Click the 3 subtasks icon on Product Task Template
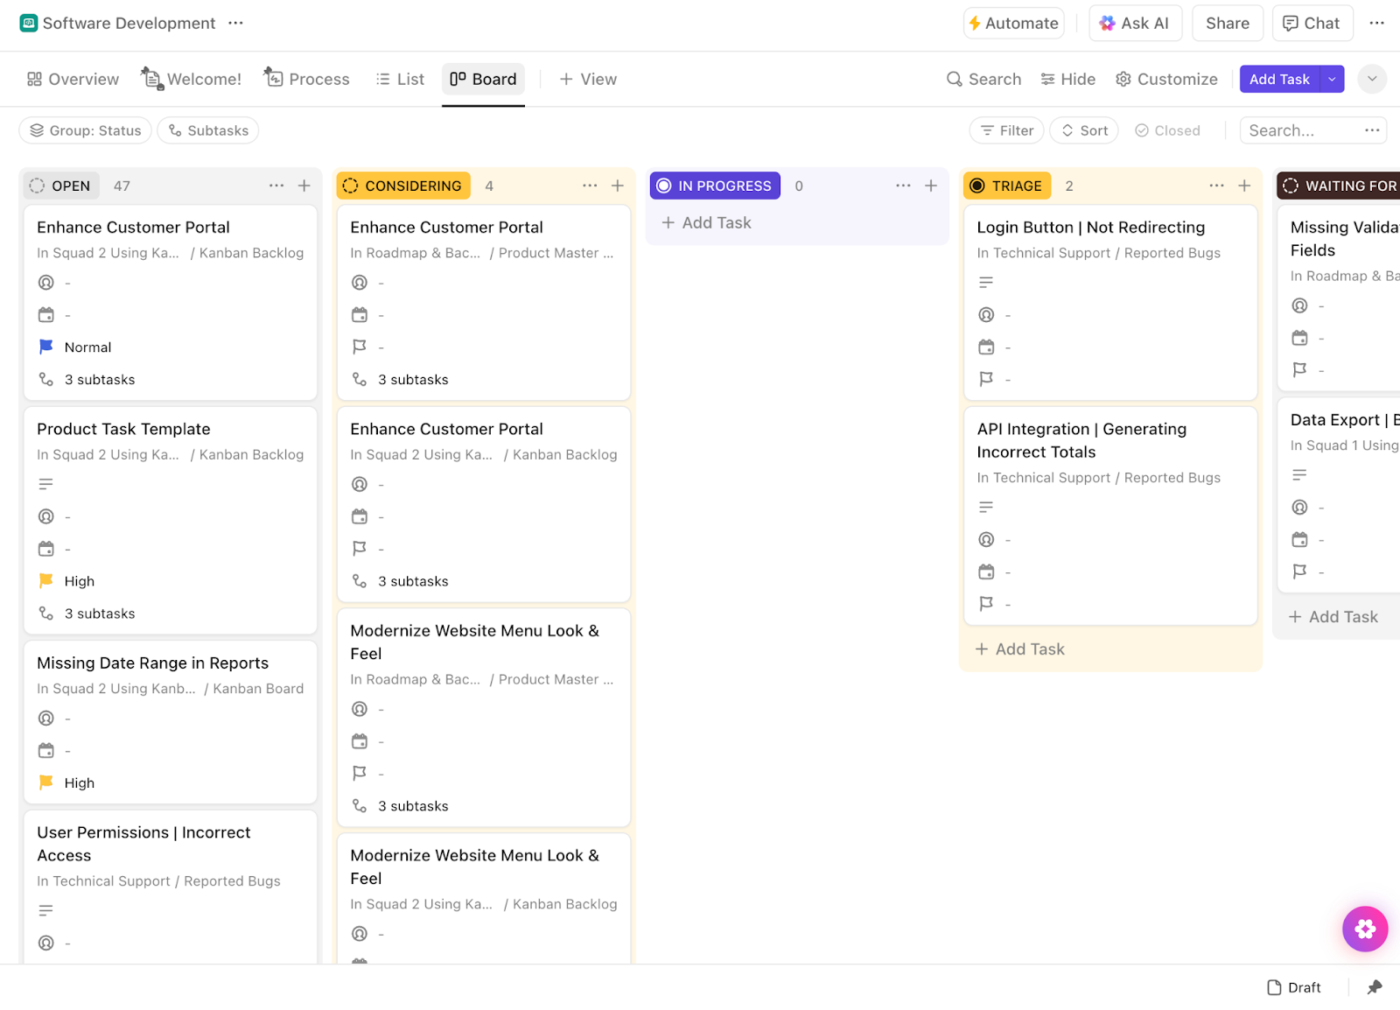Image resolution: width=1400 pixels, height=1010 pixels. (46, 613)
